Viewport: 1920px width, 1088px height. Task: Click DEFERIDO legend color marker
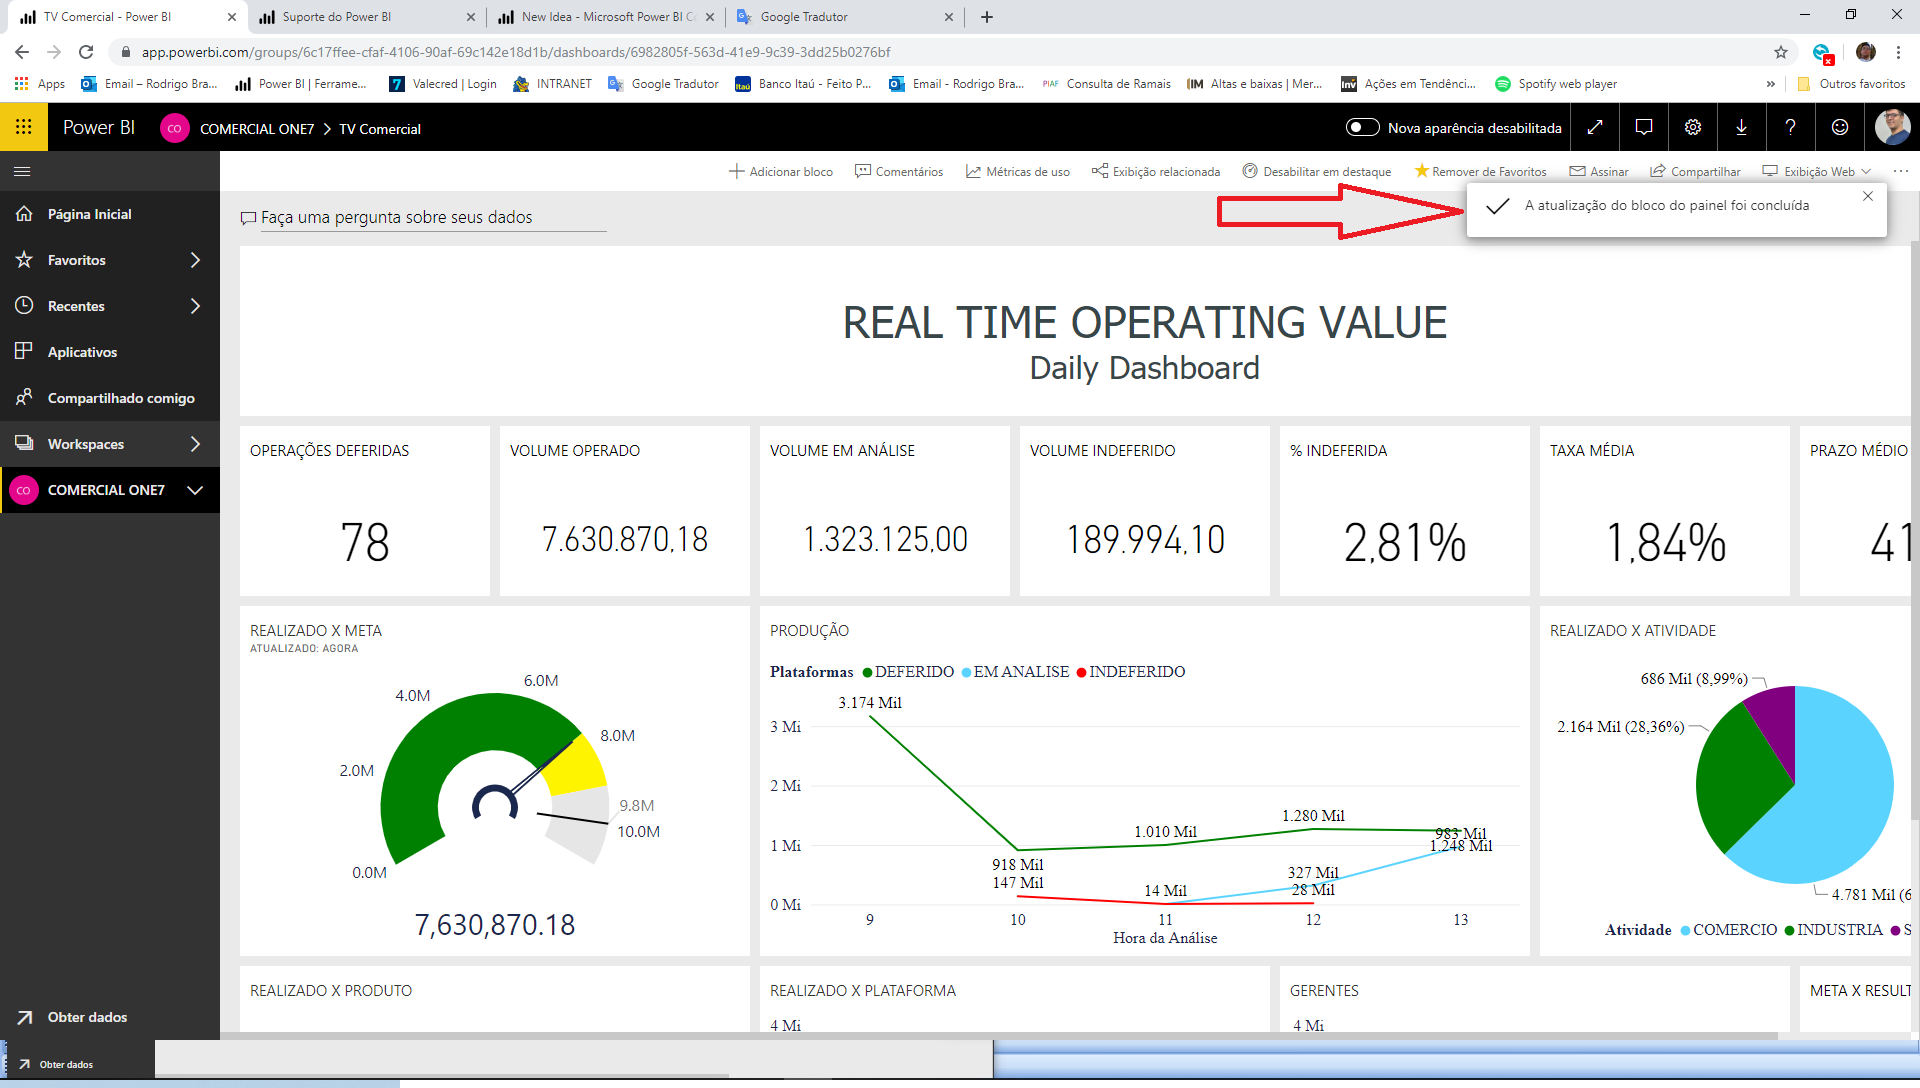coord(867,672)
